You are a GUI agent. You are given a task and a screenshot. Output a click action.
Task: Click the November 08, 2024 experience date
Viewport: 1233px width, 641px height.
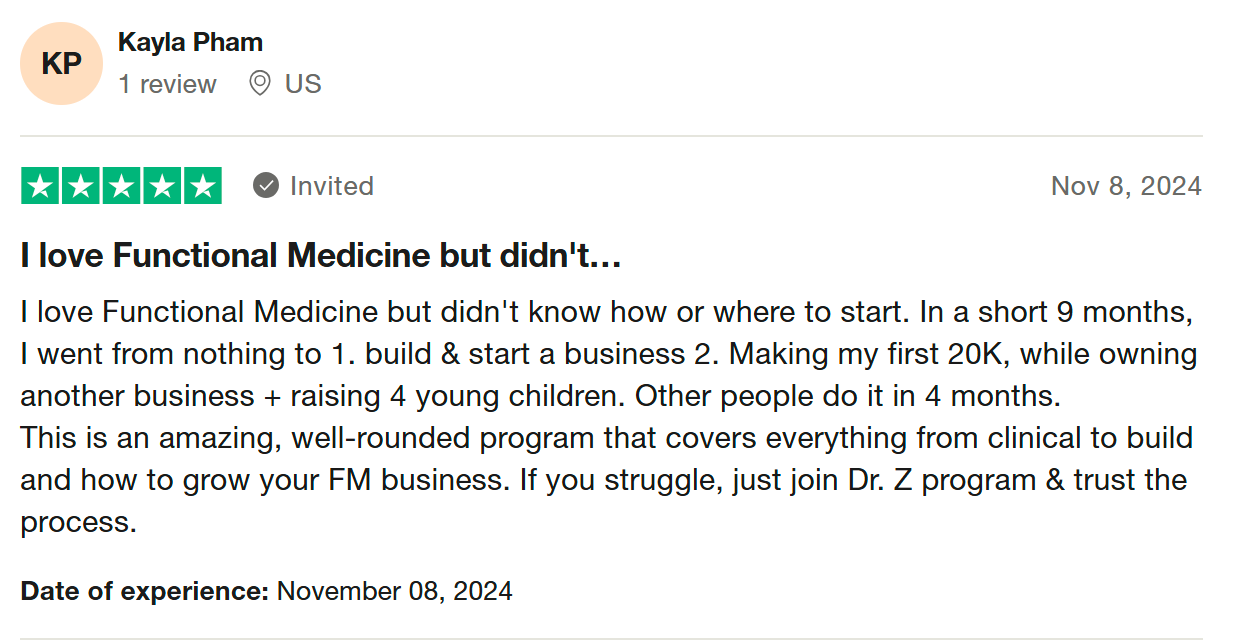coord(394,591)
